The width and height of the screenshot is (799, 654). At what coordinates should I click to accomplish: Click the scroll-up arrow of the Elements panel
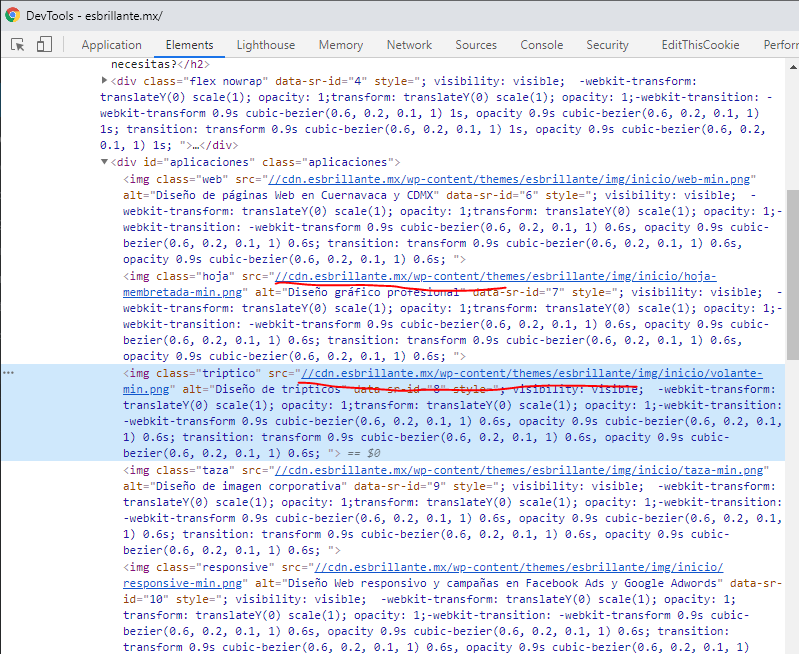point(793,67)
